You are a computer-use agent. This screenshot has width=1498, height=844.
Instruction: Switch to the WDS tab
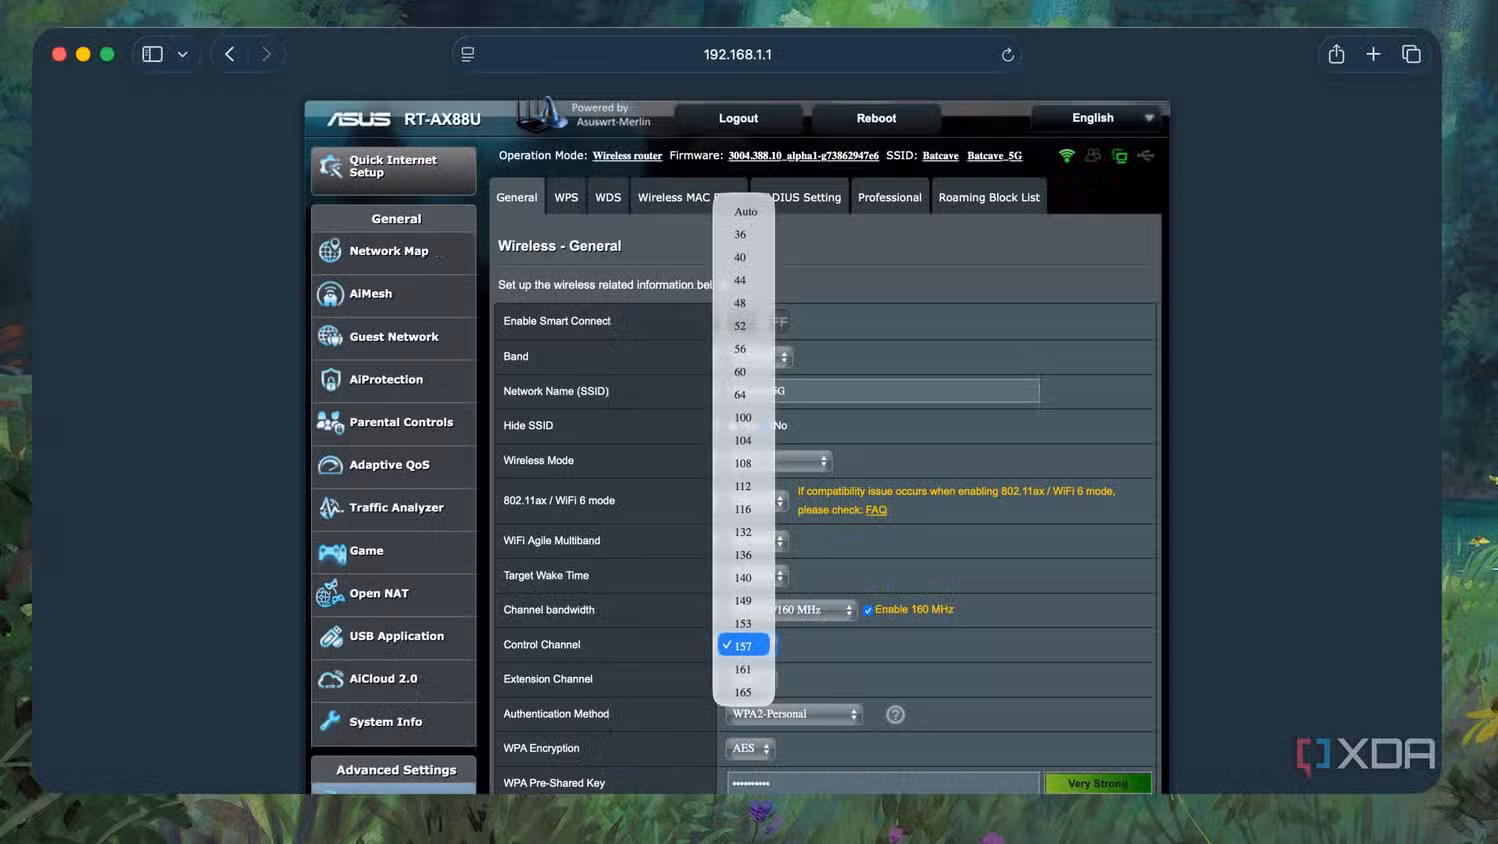(x=608, y=197)
